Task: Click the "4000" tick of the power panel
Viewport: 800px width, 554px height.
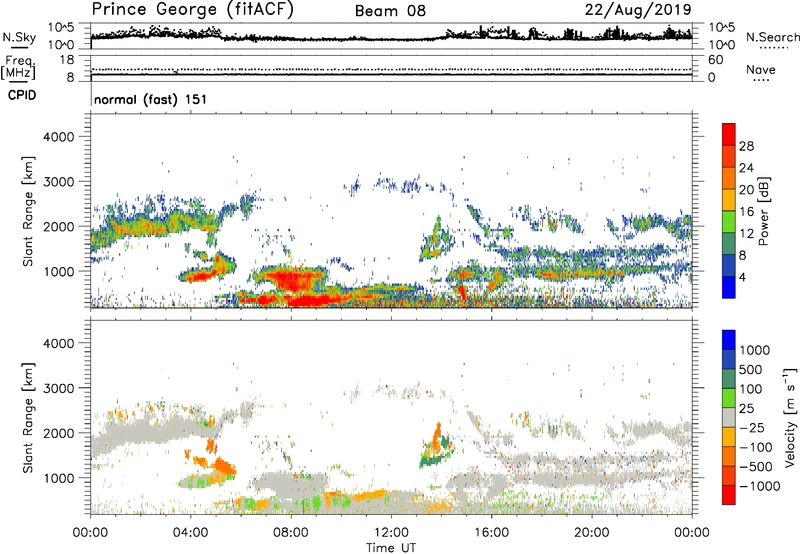Action: pyautogui.click(x=58, y=137)
